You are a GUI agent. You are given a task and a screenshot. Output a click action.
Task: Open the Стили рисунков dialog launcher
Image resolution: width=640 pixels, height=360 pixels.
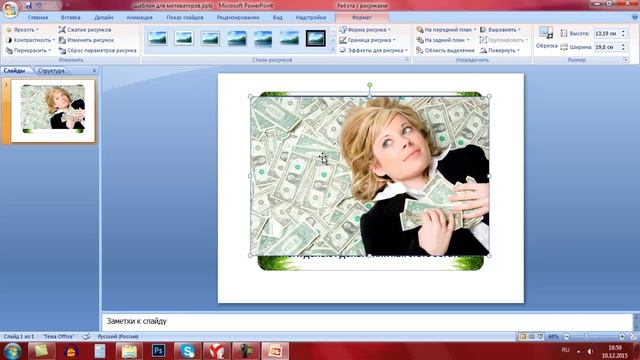[407, 60]
